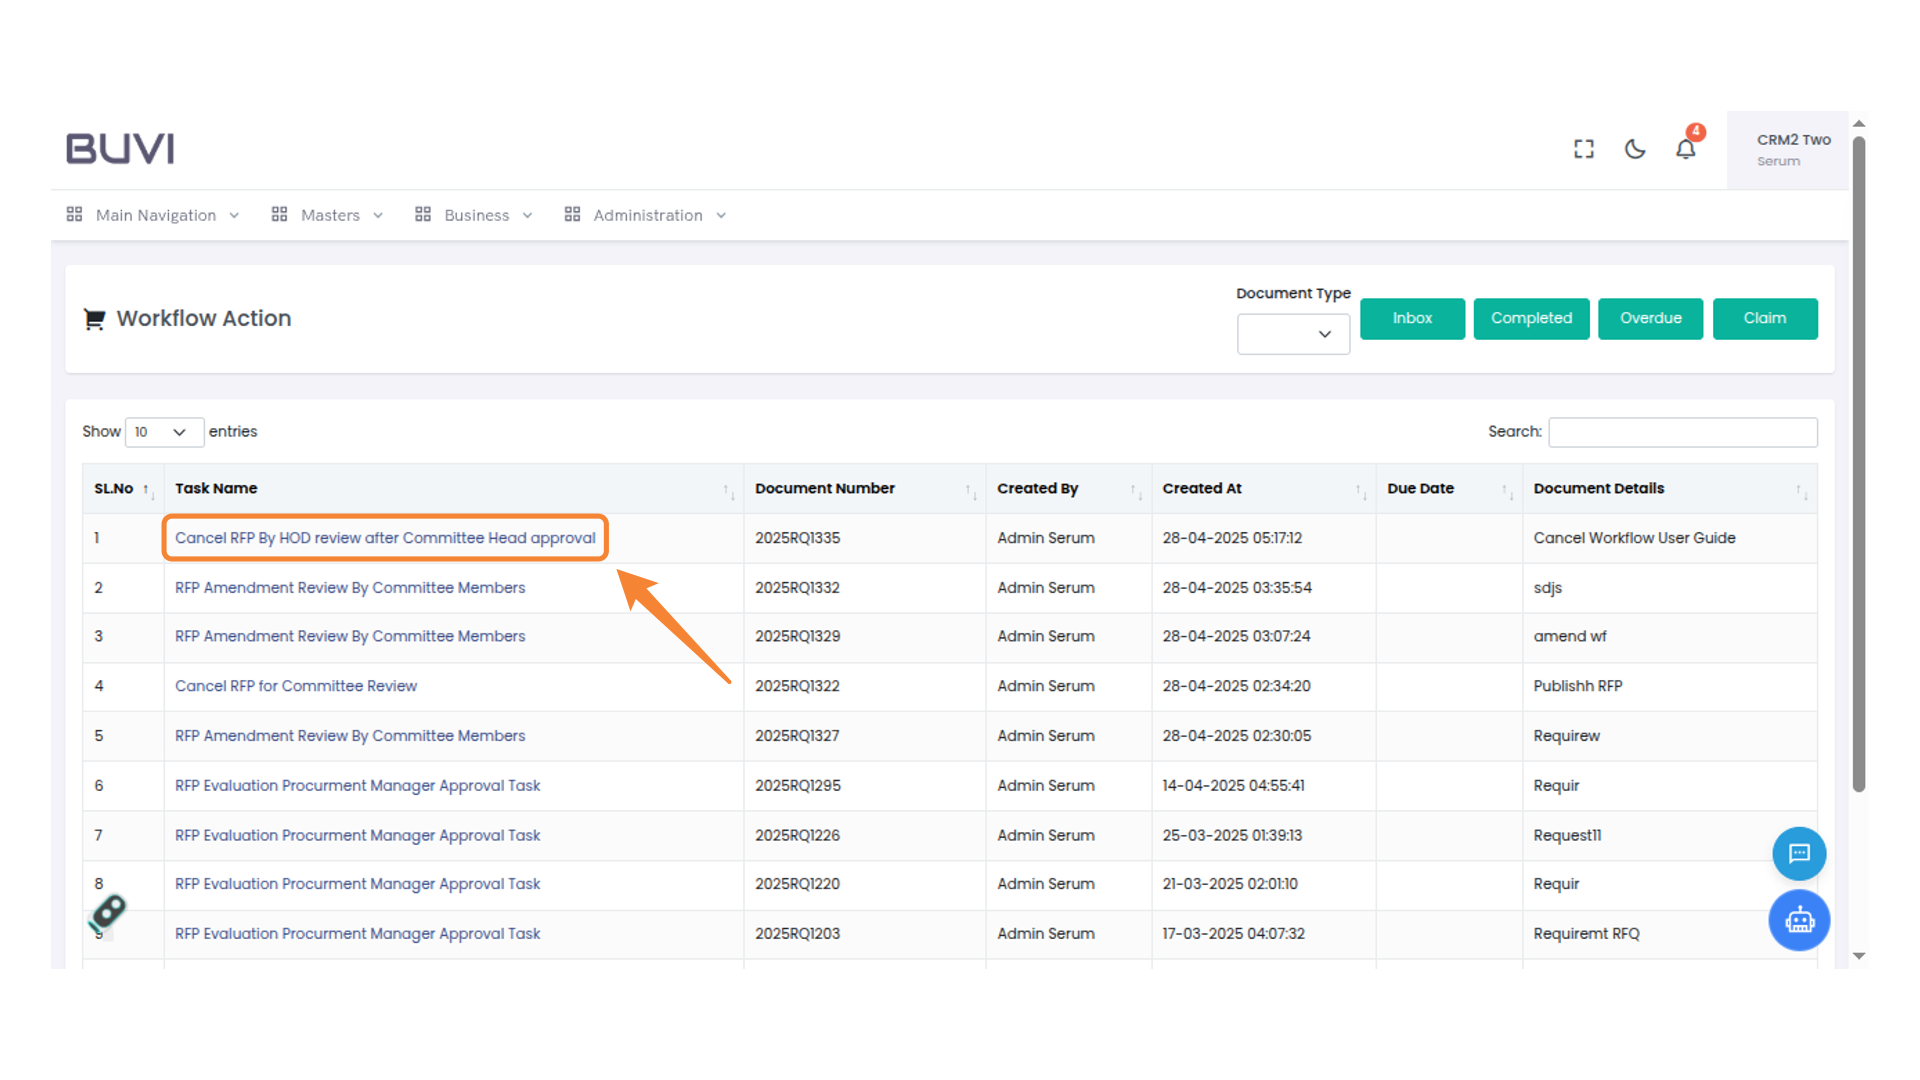Click the table Search input field
1920x1080 pixels.
point(1682,432)
